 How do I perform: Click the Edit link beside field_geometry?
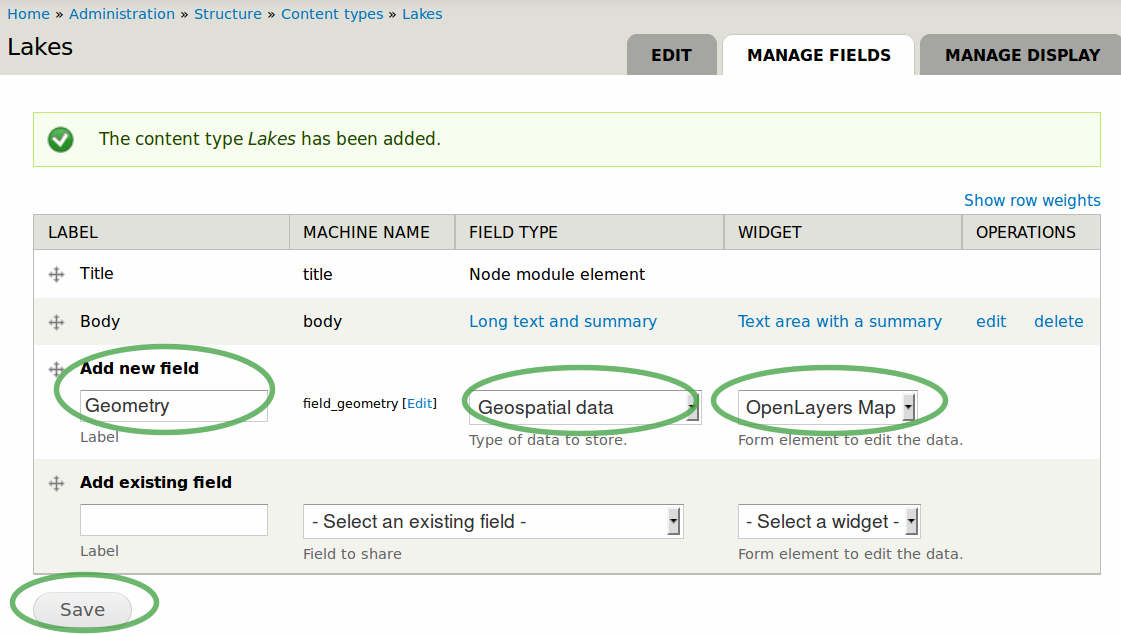[420, 404]
